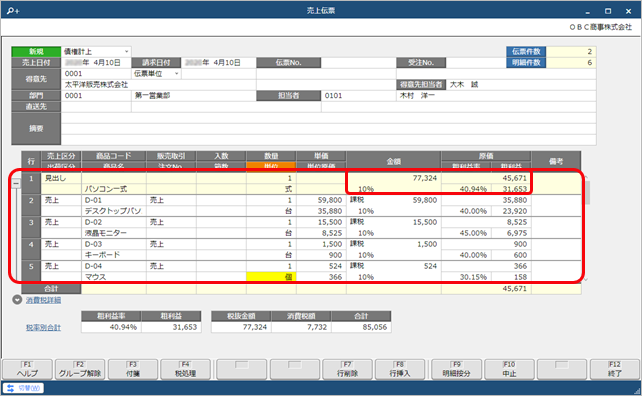Click the F12 終了 button
The height and width of the screenshot is (396, 642).
[615, 369]
